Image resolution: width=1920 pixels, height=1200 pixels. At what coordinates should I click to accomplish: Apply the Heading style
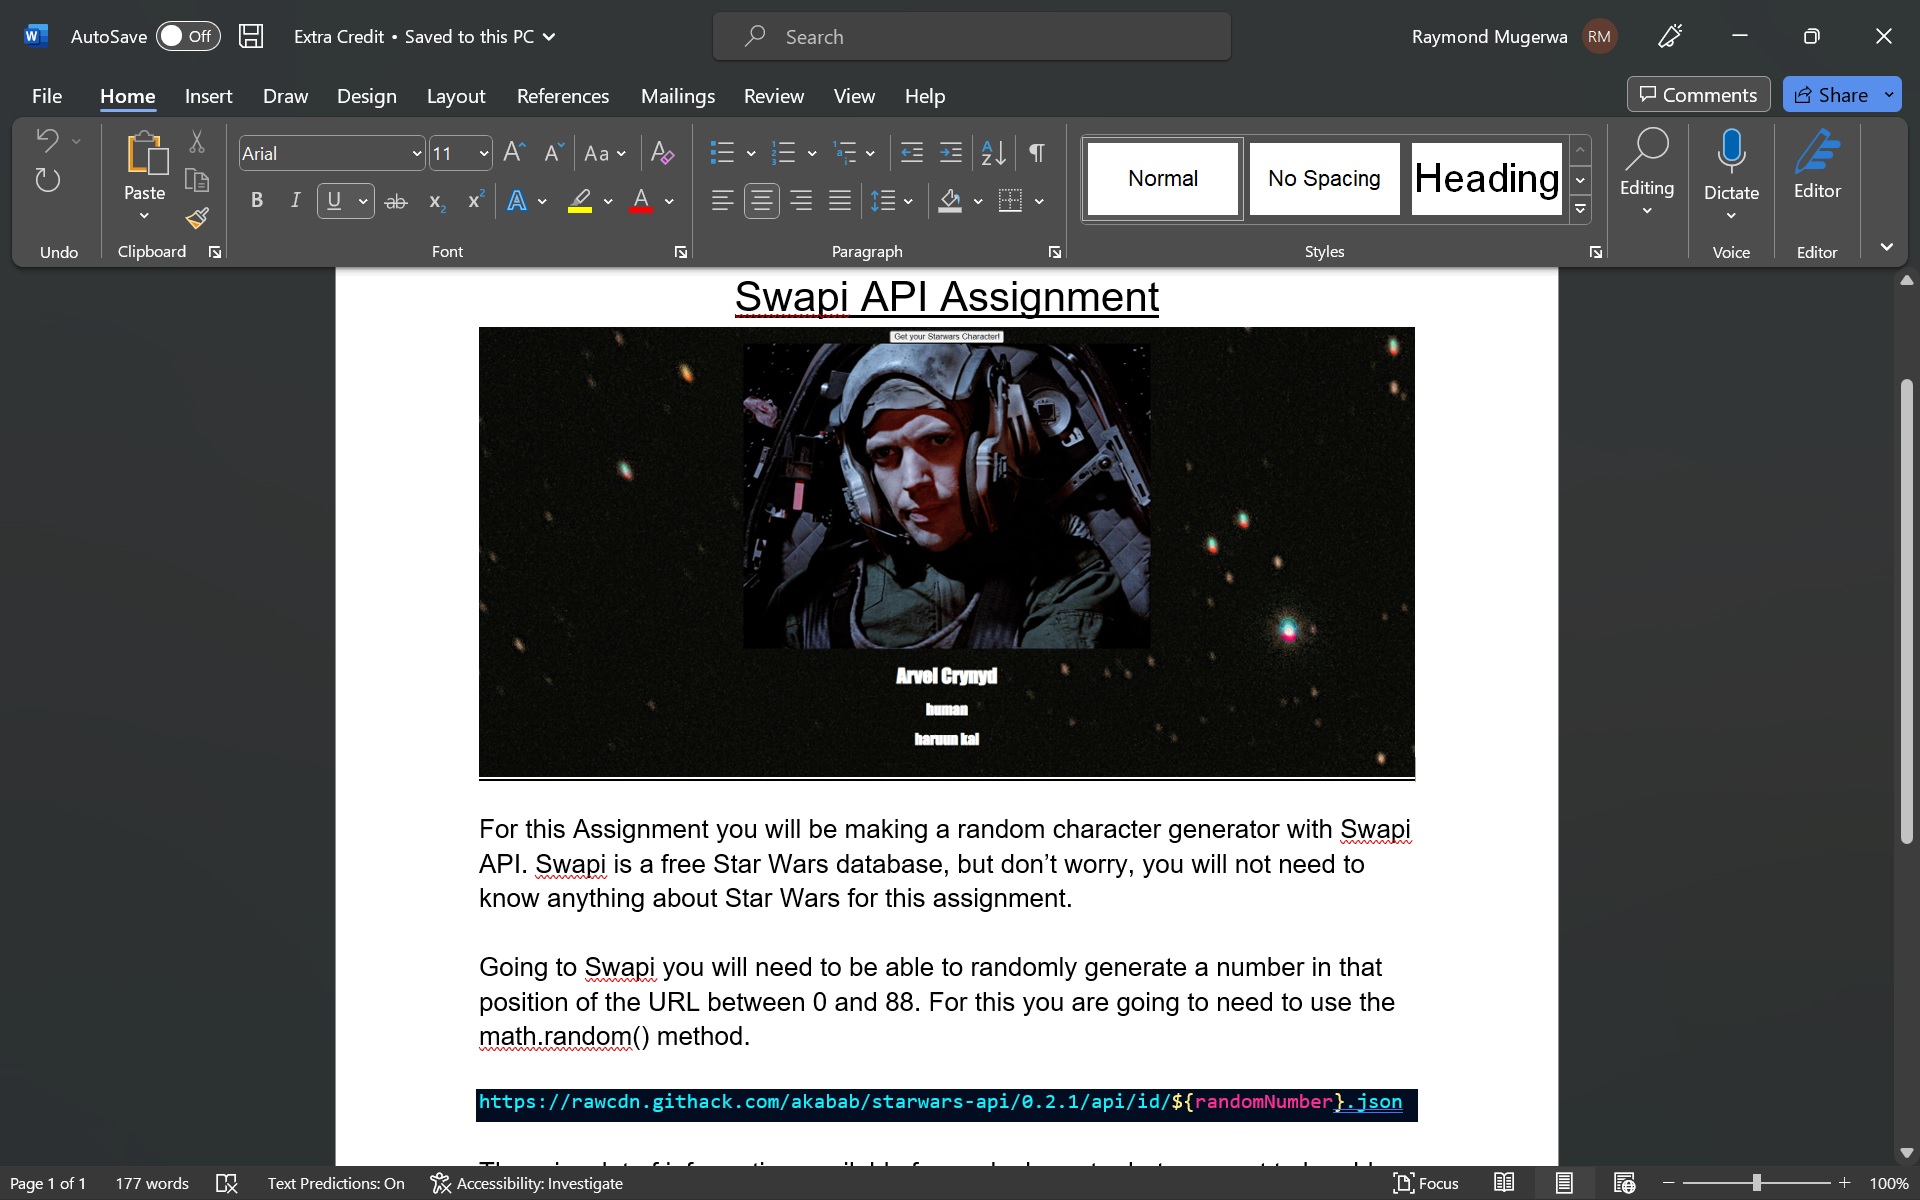tap(1486, 178)
